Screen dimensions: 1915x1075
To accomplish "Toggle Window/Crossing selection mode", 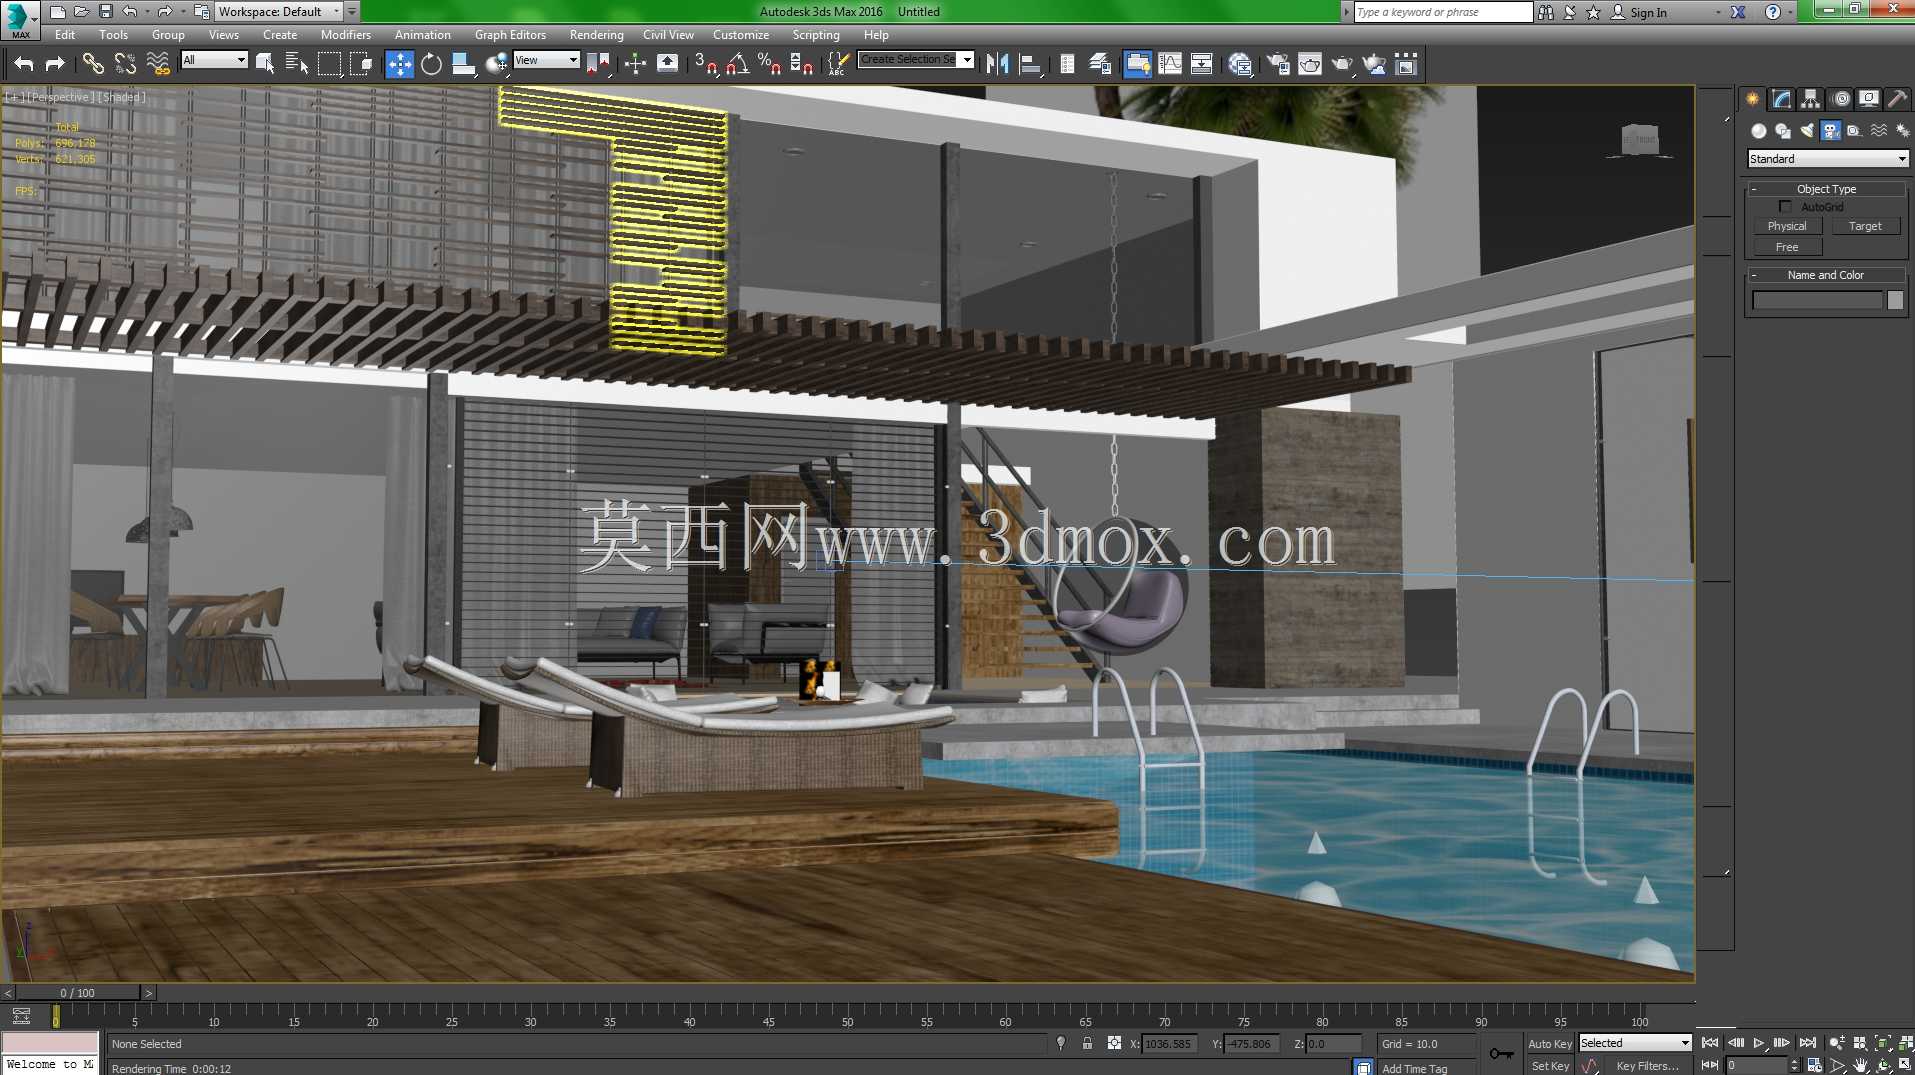I will click(361, 64).
